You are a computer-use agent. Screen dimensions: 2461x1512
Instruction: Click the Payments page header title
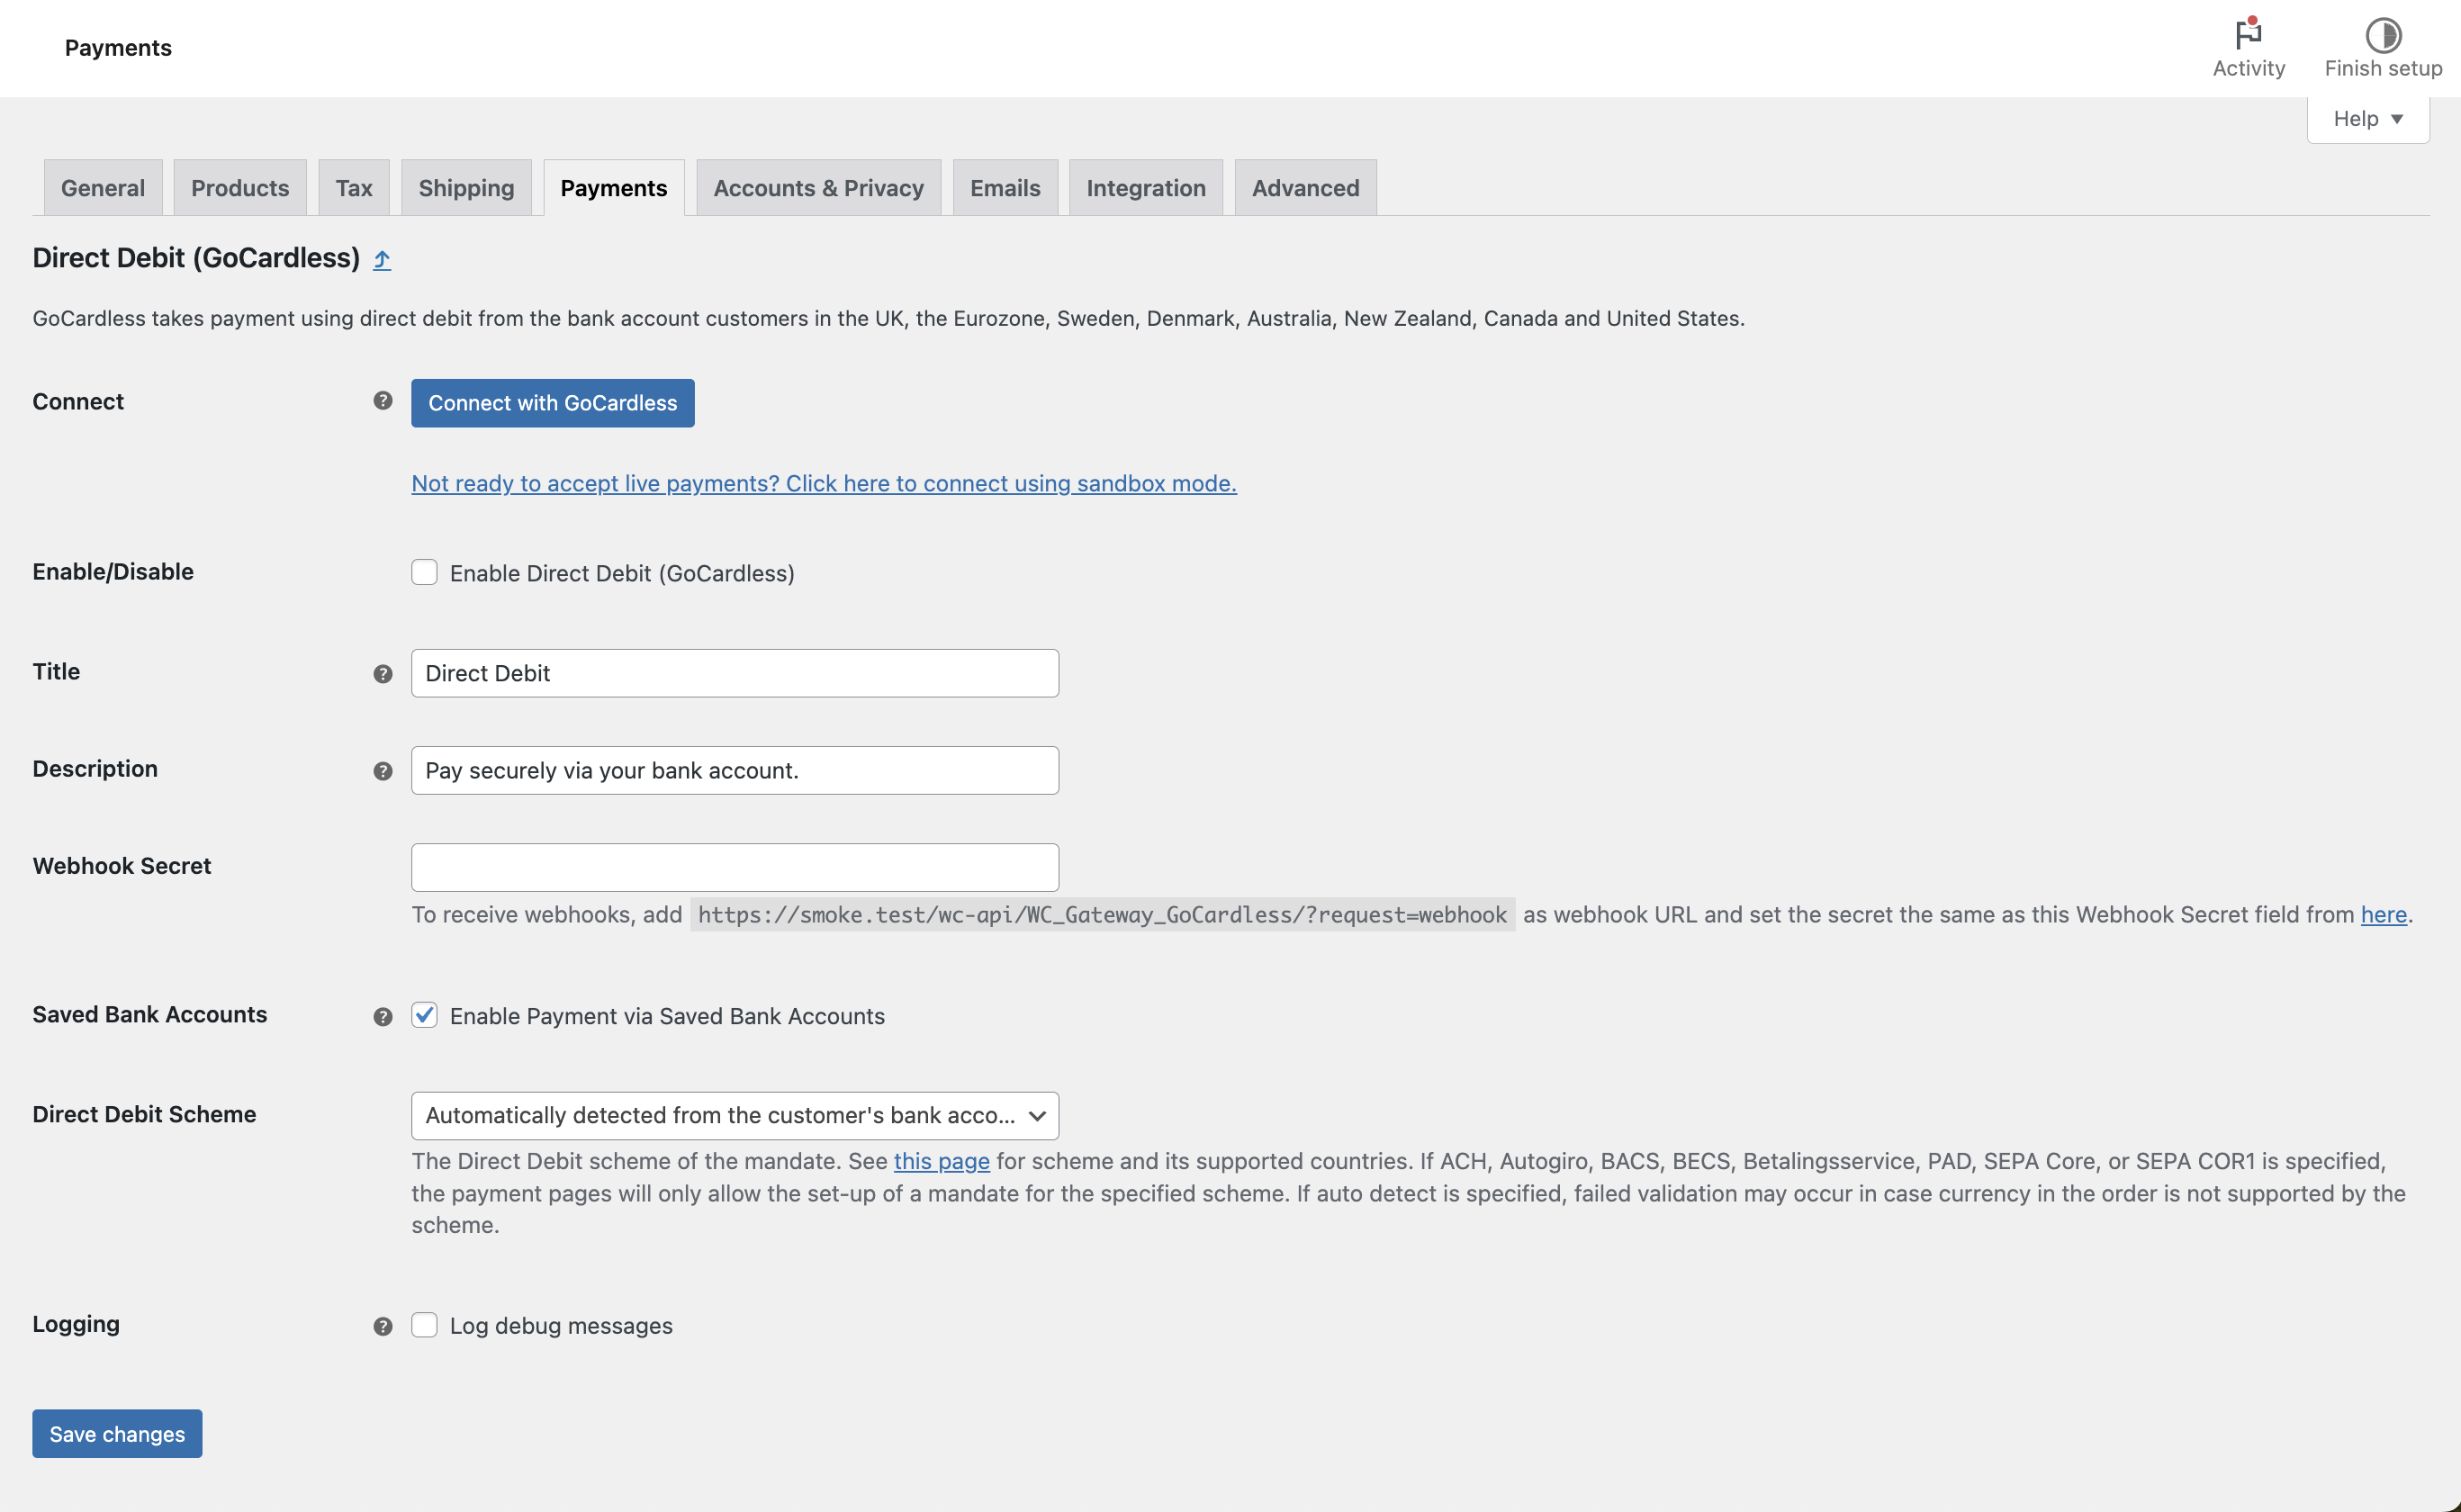coord(118,48)
